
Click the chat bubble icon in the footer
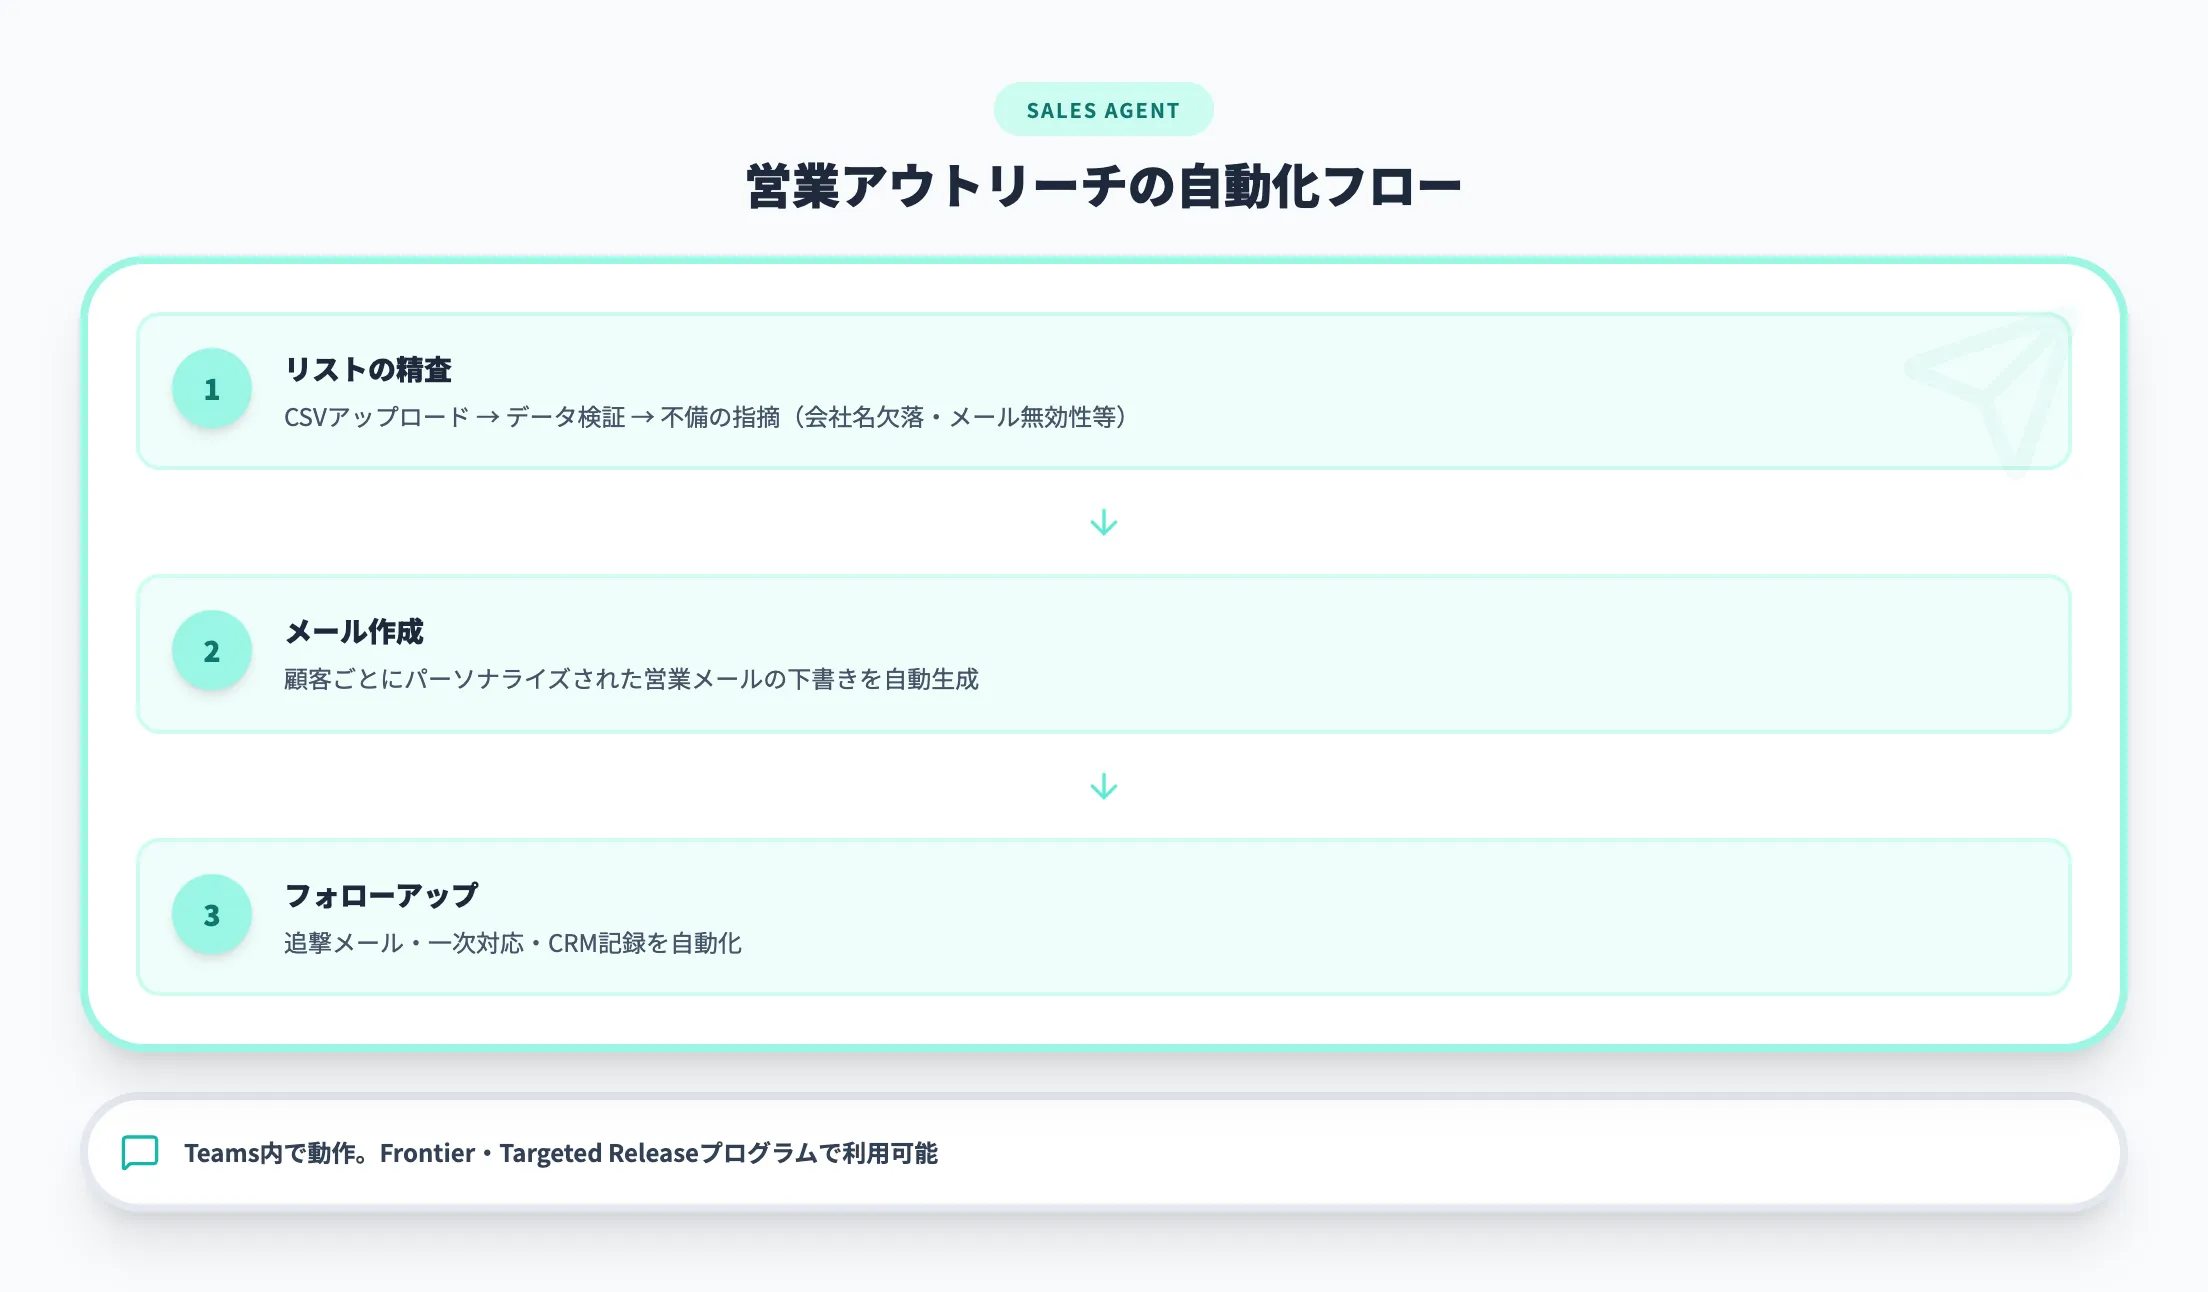(x=140, y=1152)
